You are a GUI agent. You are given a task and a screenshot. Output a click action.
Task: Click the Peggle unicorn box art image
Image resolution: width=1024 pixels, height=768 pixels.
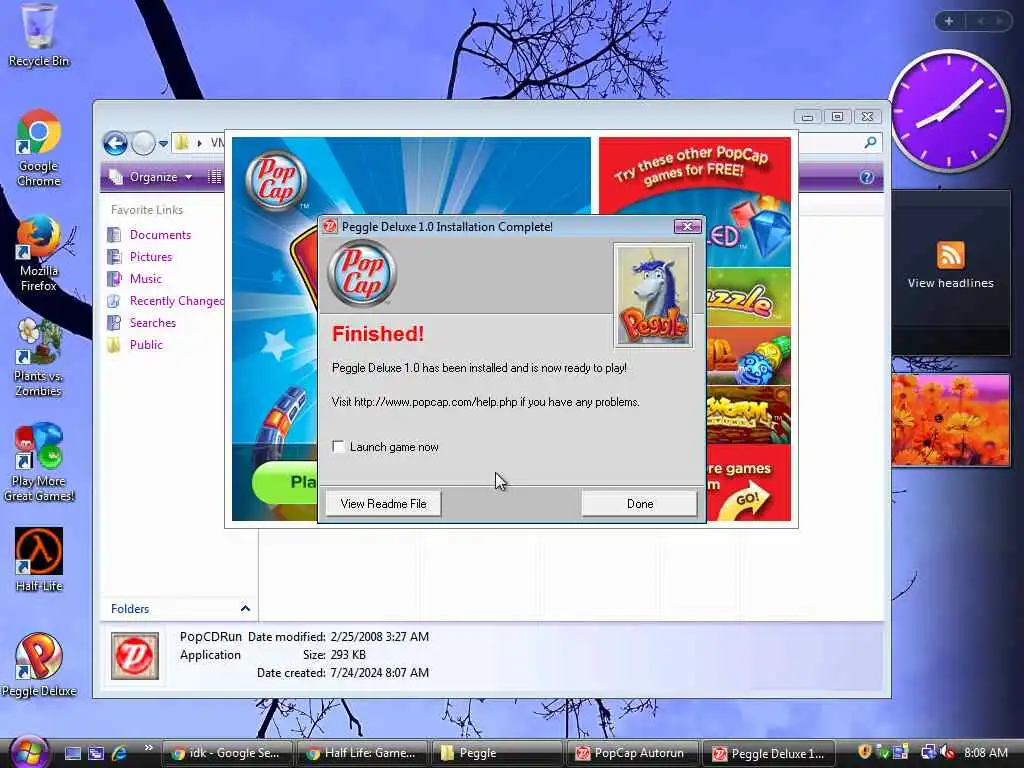[x=653, y=295]
